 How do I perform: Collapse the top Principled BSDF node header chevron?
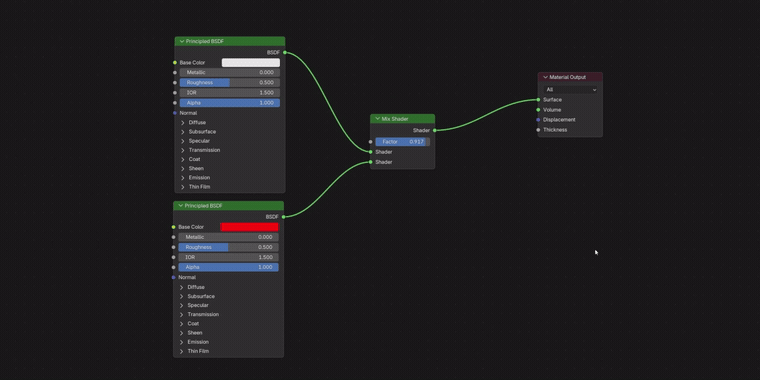(182, 42)
